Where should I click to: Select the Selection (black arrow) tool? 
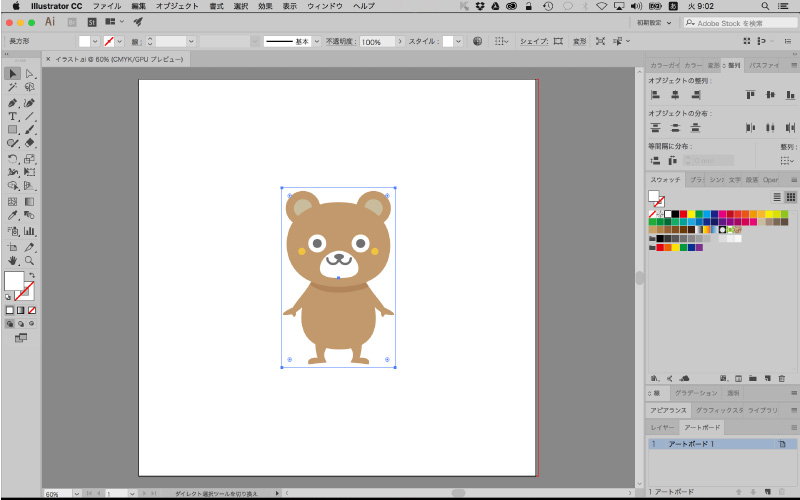12,74
